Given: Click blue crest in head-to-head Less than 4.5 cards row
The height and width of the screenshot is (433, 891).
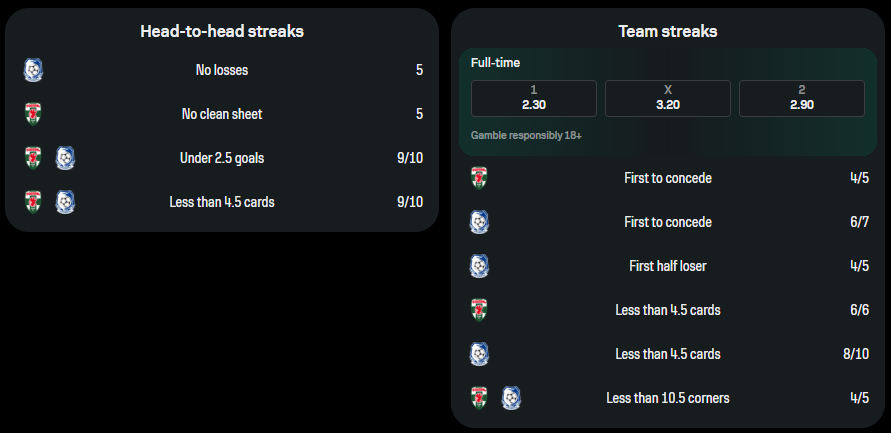Looking at the screenshot, I should [x=65, y=202].
